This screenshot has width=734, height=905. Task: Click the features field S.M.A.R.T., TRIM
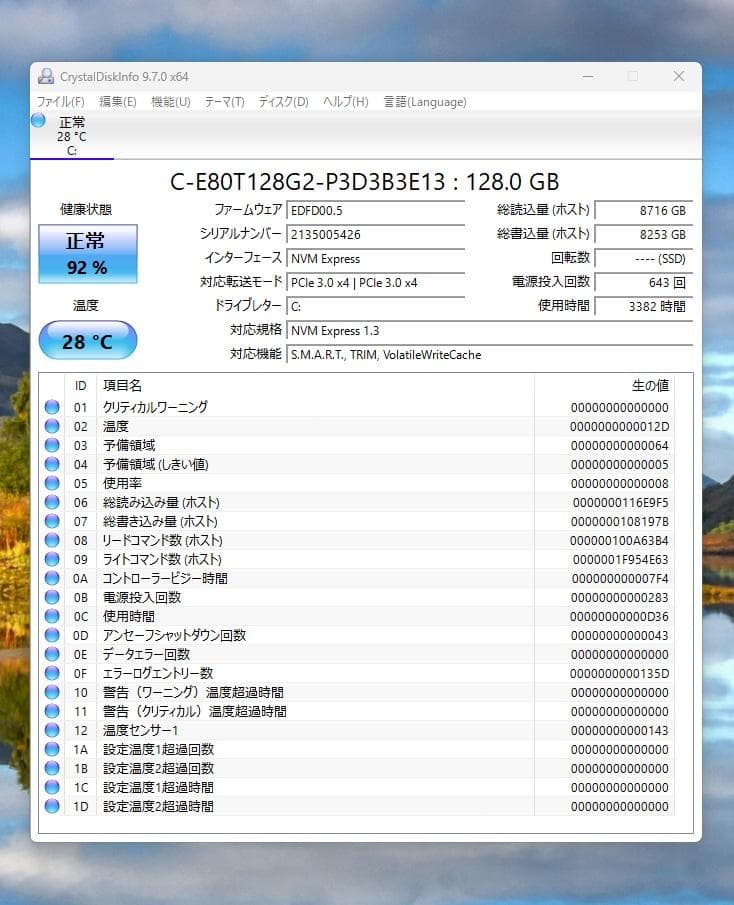coord(489,355)
